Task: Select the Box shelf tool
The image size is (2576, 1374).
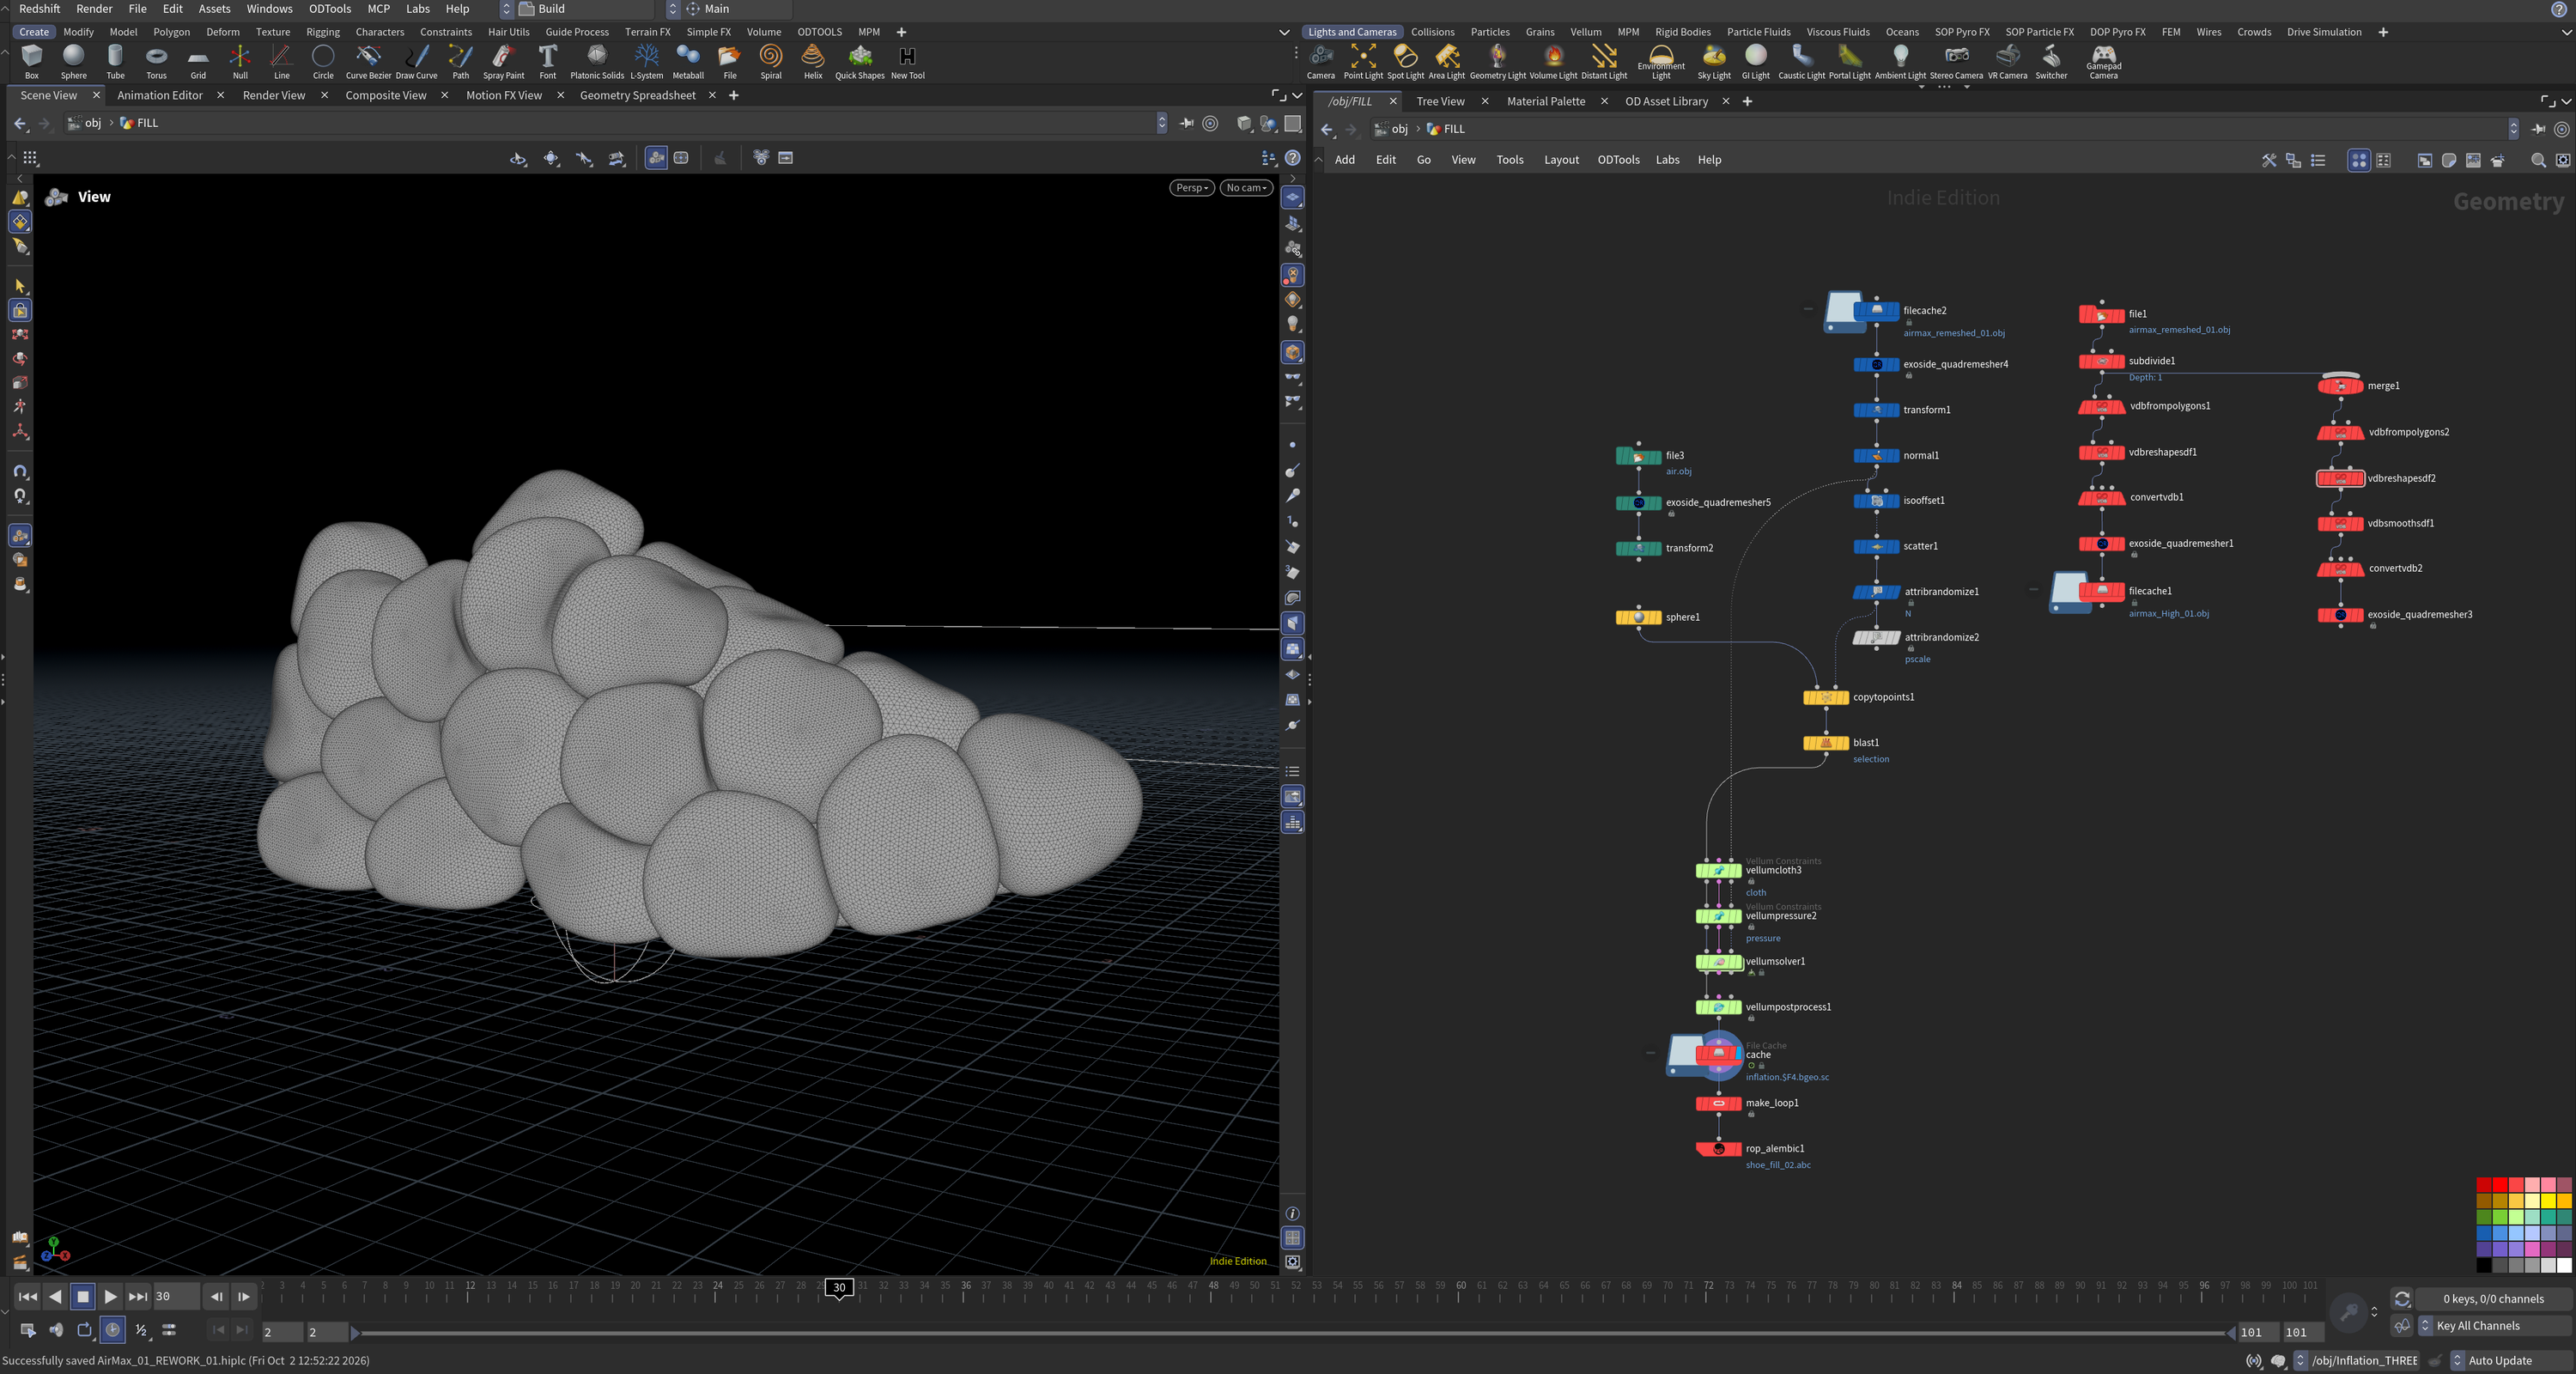Action: pyautogui.click(x=32, y=61)
